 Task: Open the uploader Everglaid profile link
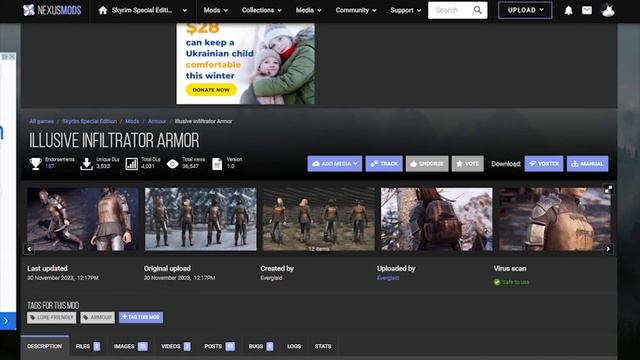click(x=388, y=278)
